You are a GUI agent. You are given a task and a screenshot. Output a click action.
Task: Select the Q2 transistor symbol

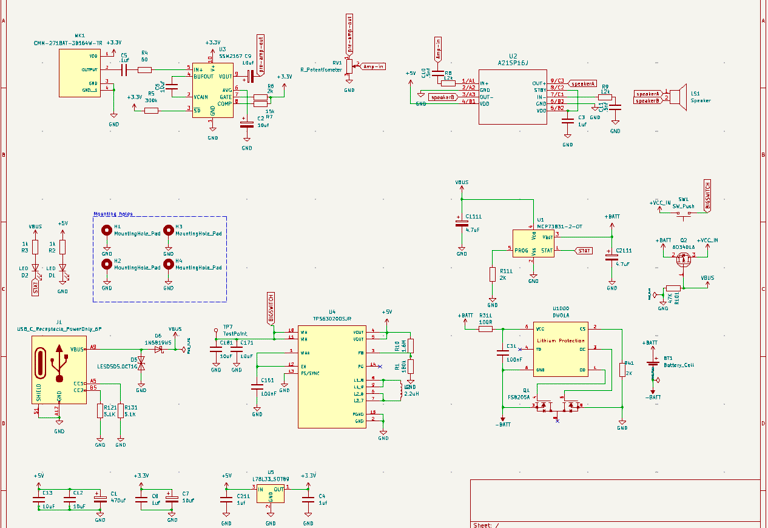pyautogui.click(x=683, y=259)
